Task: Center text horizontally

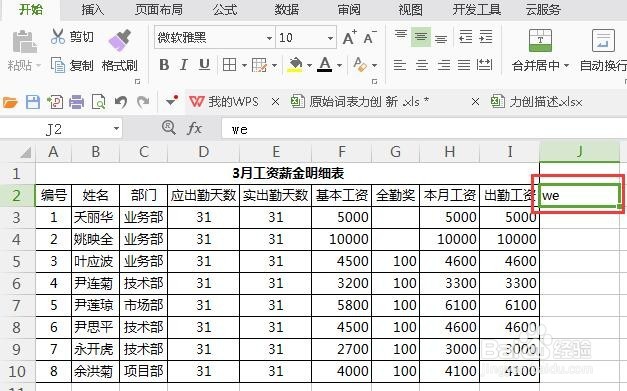Action: [422, 65]
